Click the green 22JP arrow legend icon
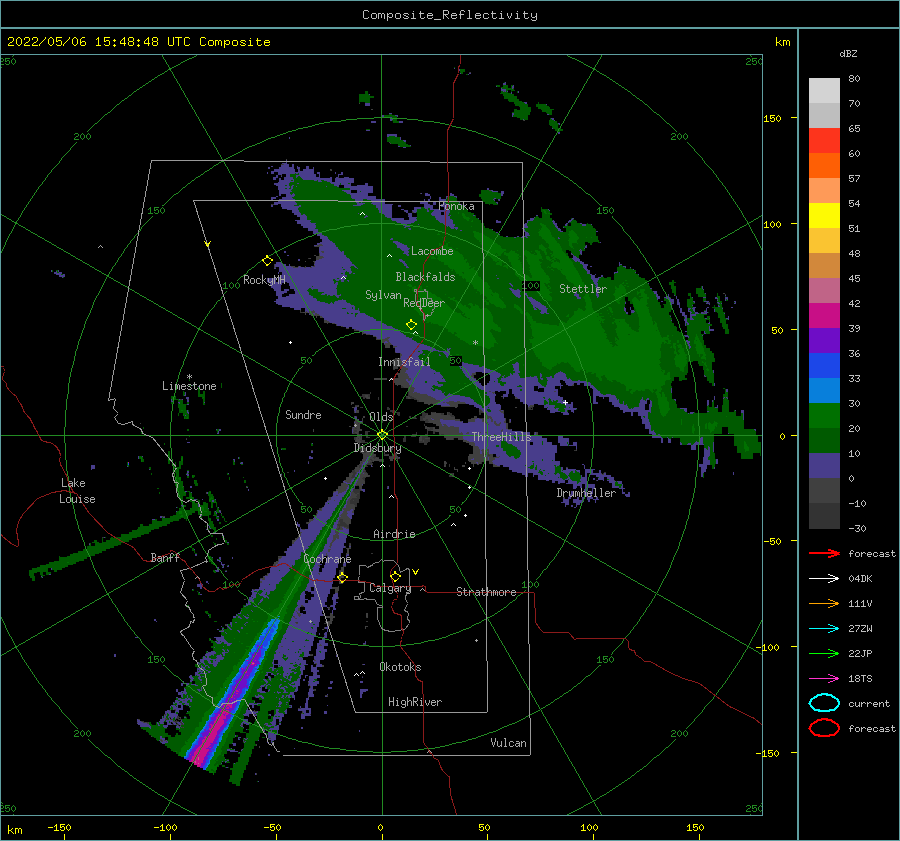900x841 pixels. [x=824, y=653]
